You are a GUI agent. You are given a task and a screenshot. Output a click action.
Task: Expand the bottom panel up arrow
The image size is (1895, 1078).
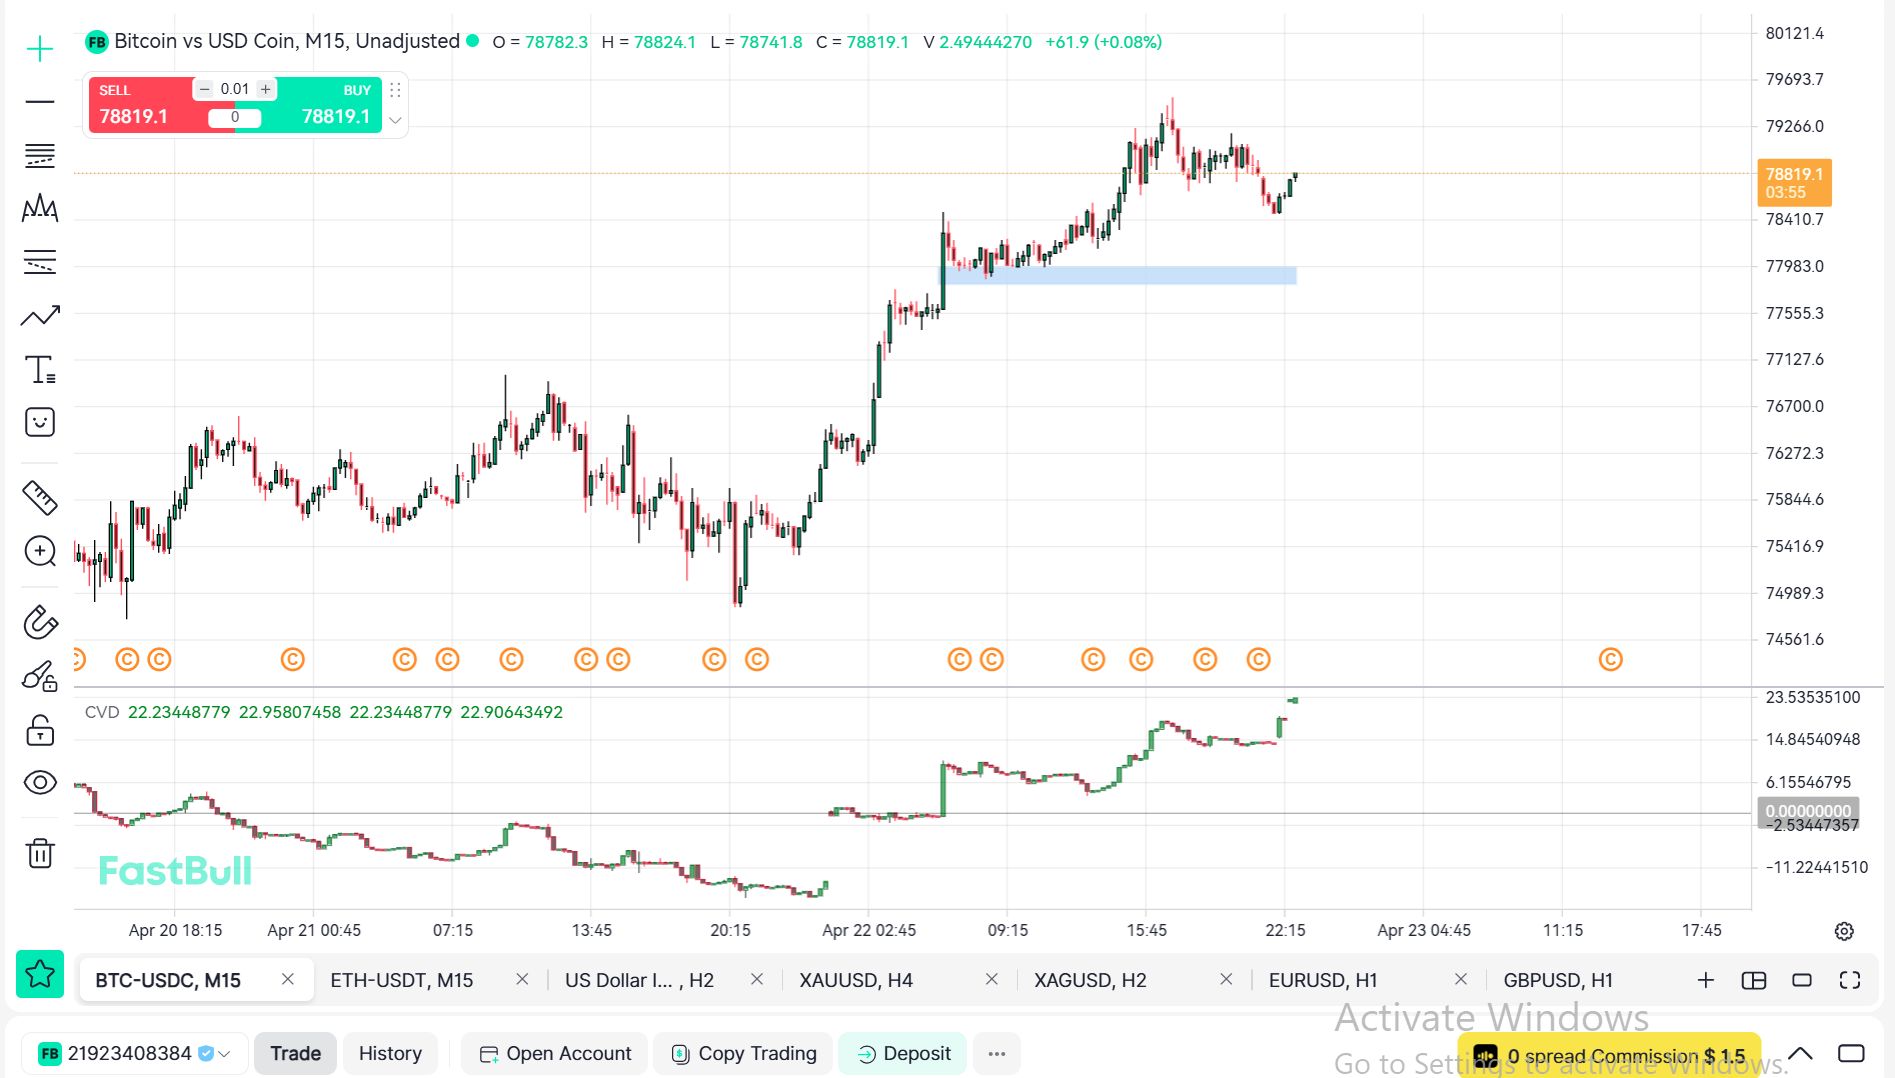1800,1054
